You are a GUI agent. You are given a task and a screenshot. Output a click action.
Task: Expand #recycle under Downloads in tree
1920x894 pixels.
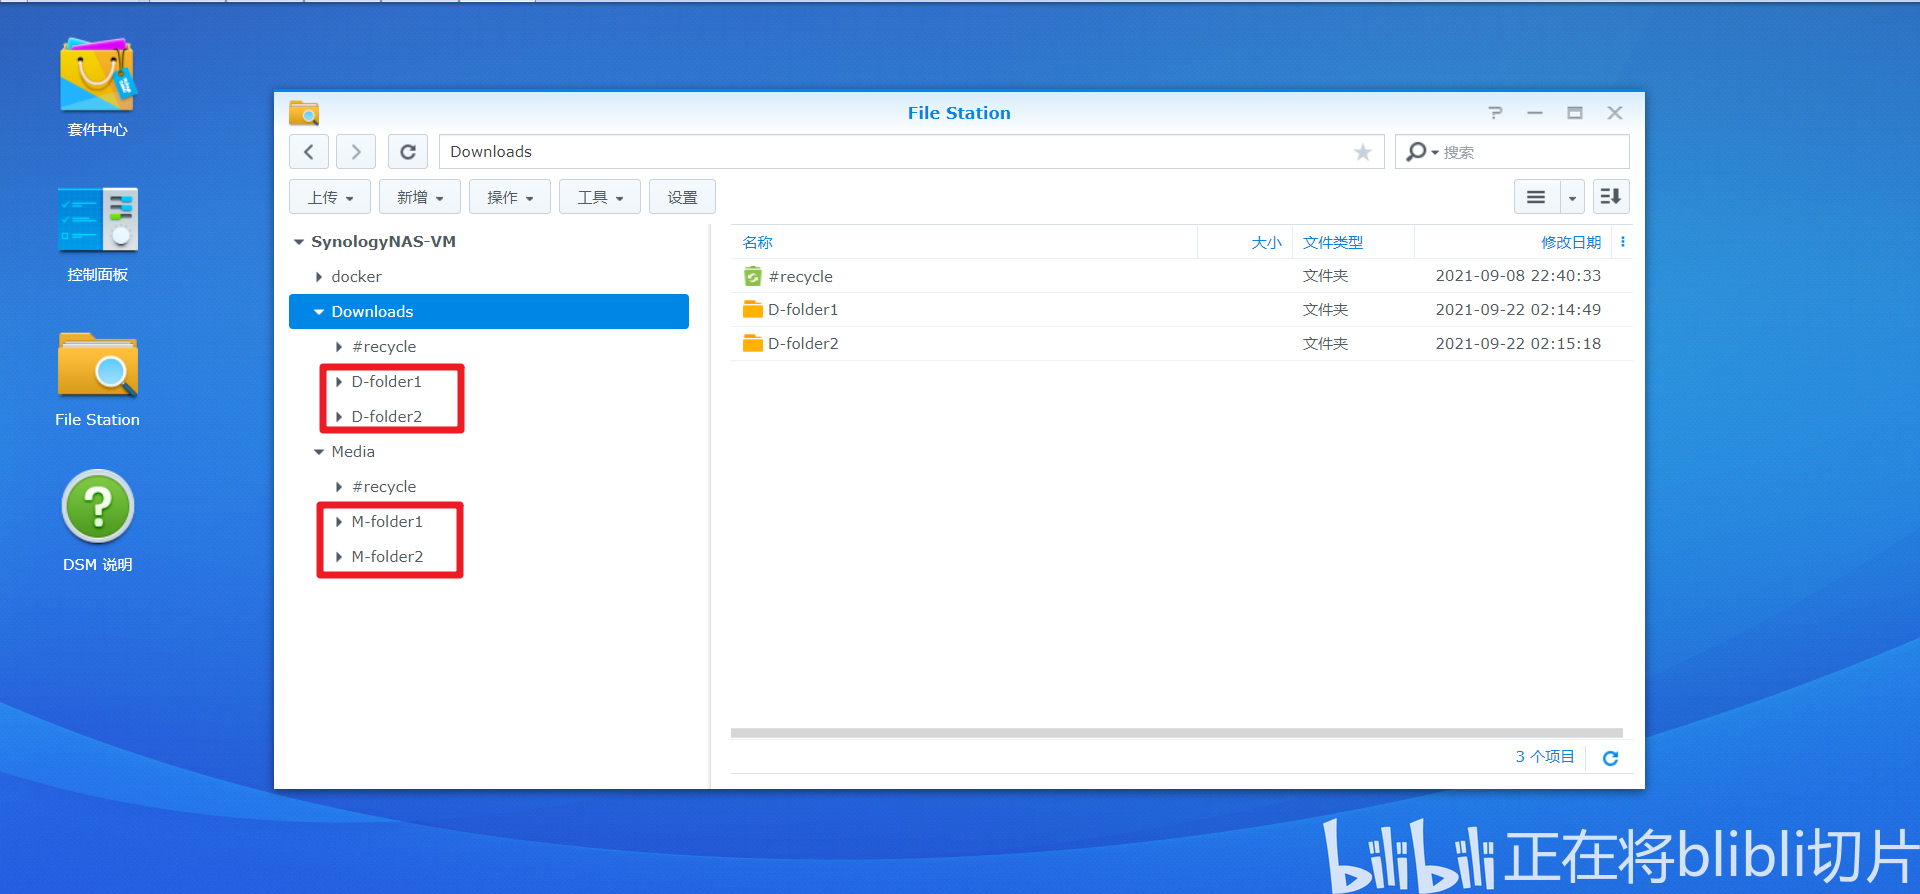339,347
